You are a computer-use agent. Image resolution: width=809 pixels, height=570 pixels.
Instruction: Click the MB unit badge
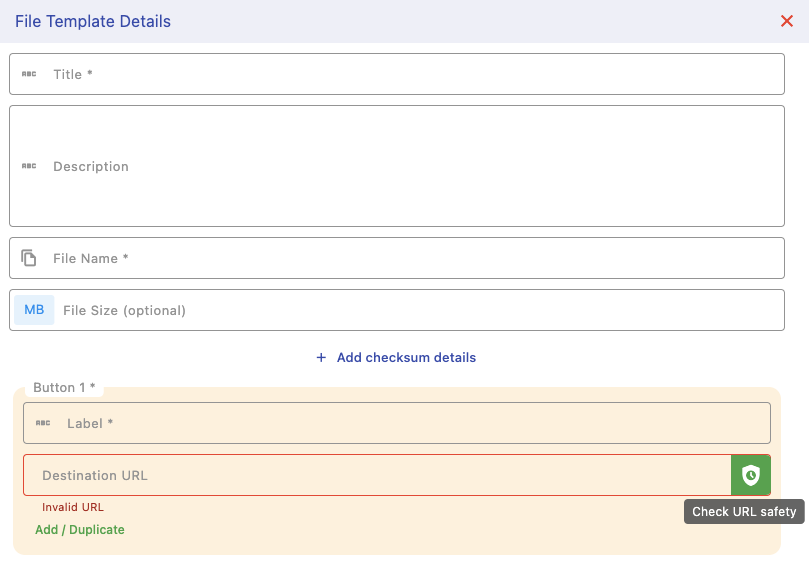[34, 310]
